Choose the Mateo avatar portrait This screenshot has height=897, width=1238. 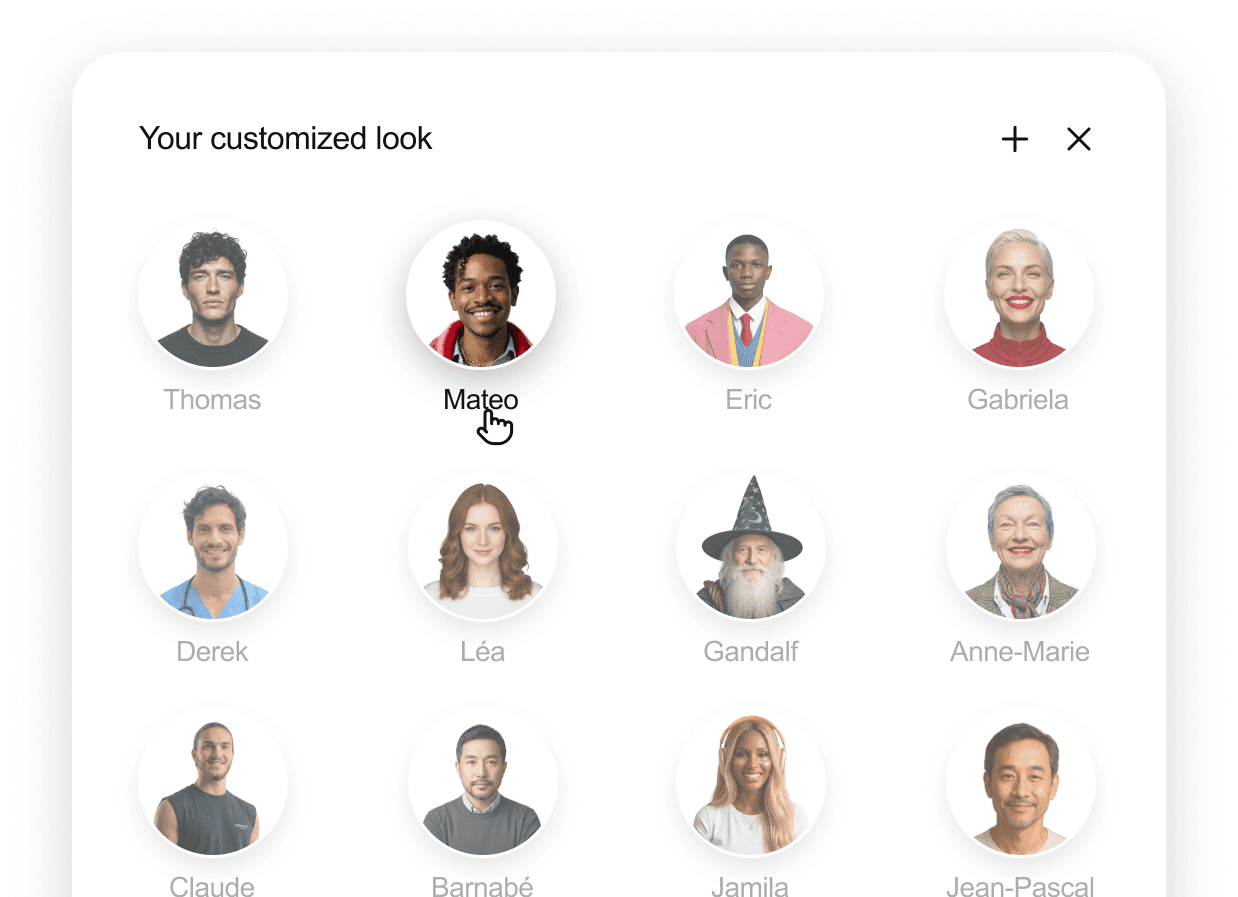pos(481,294)
